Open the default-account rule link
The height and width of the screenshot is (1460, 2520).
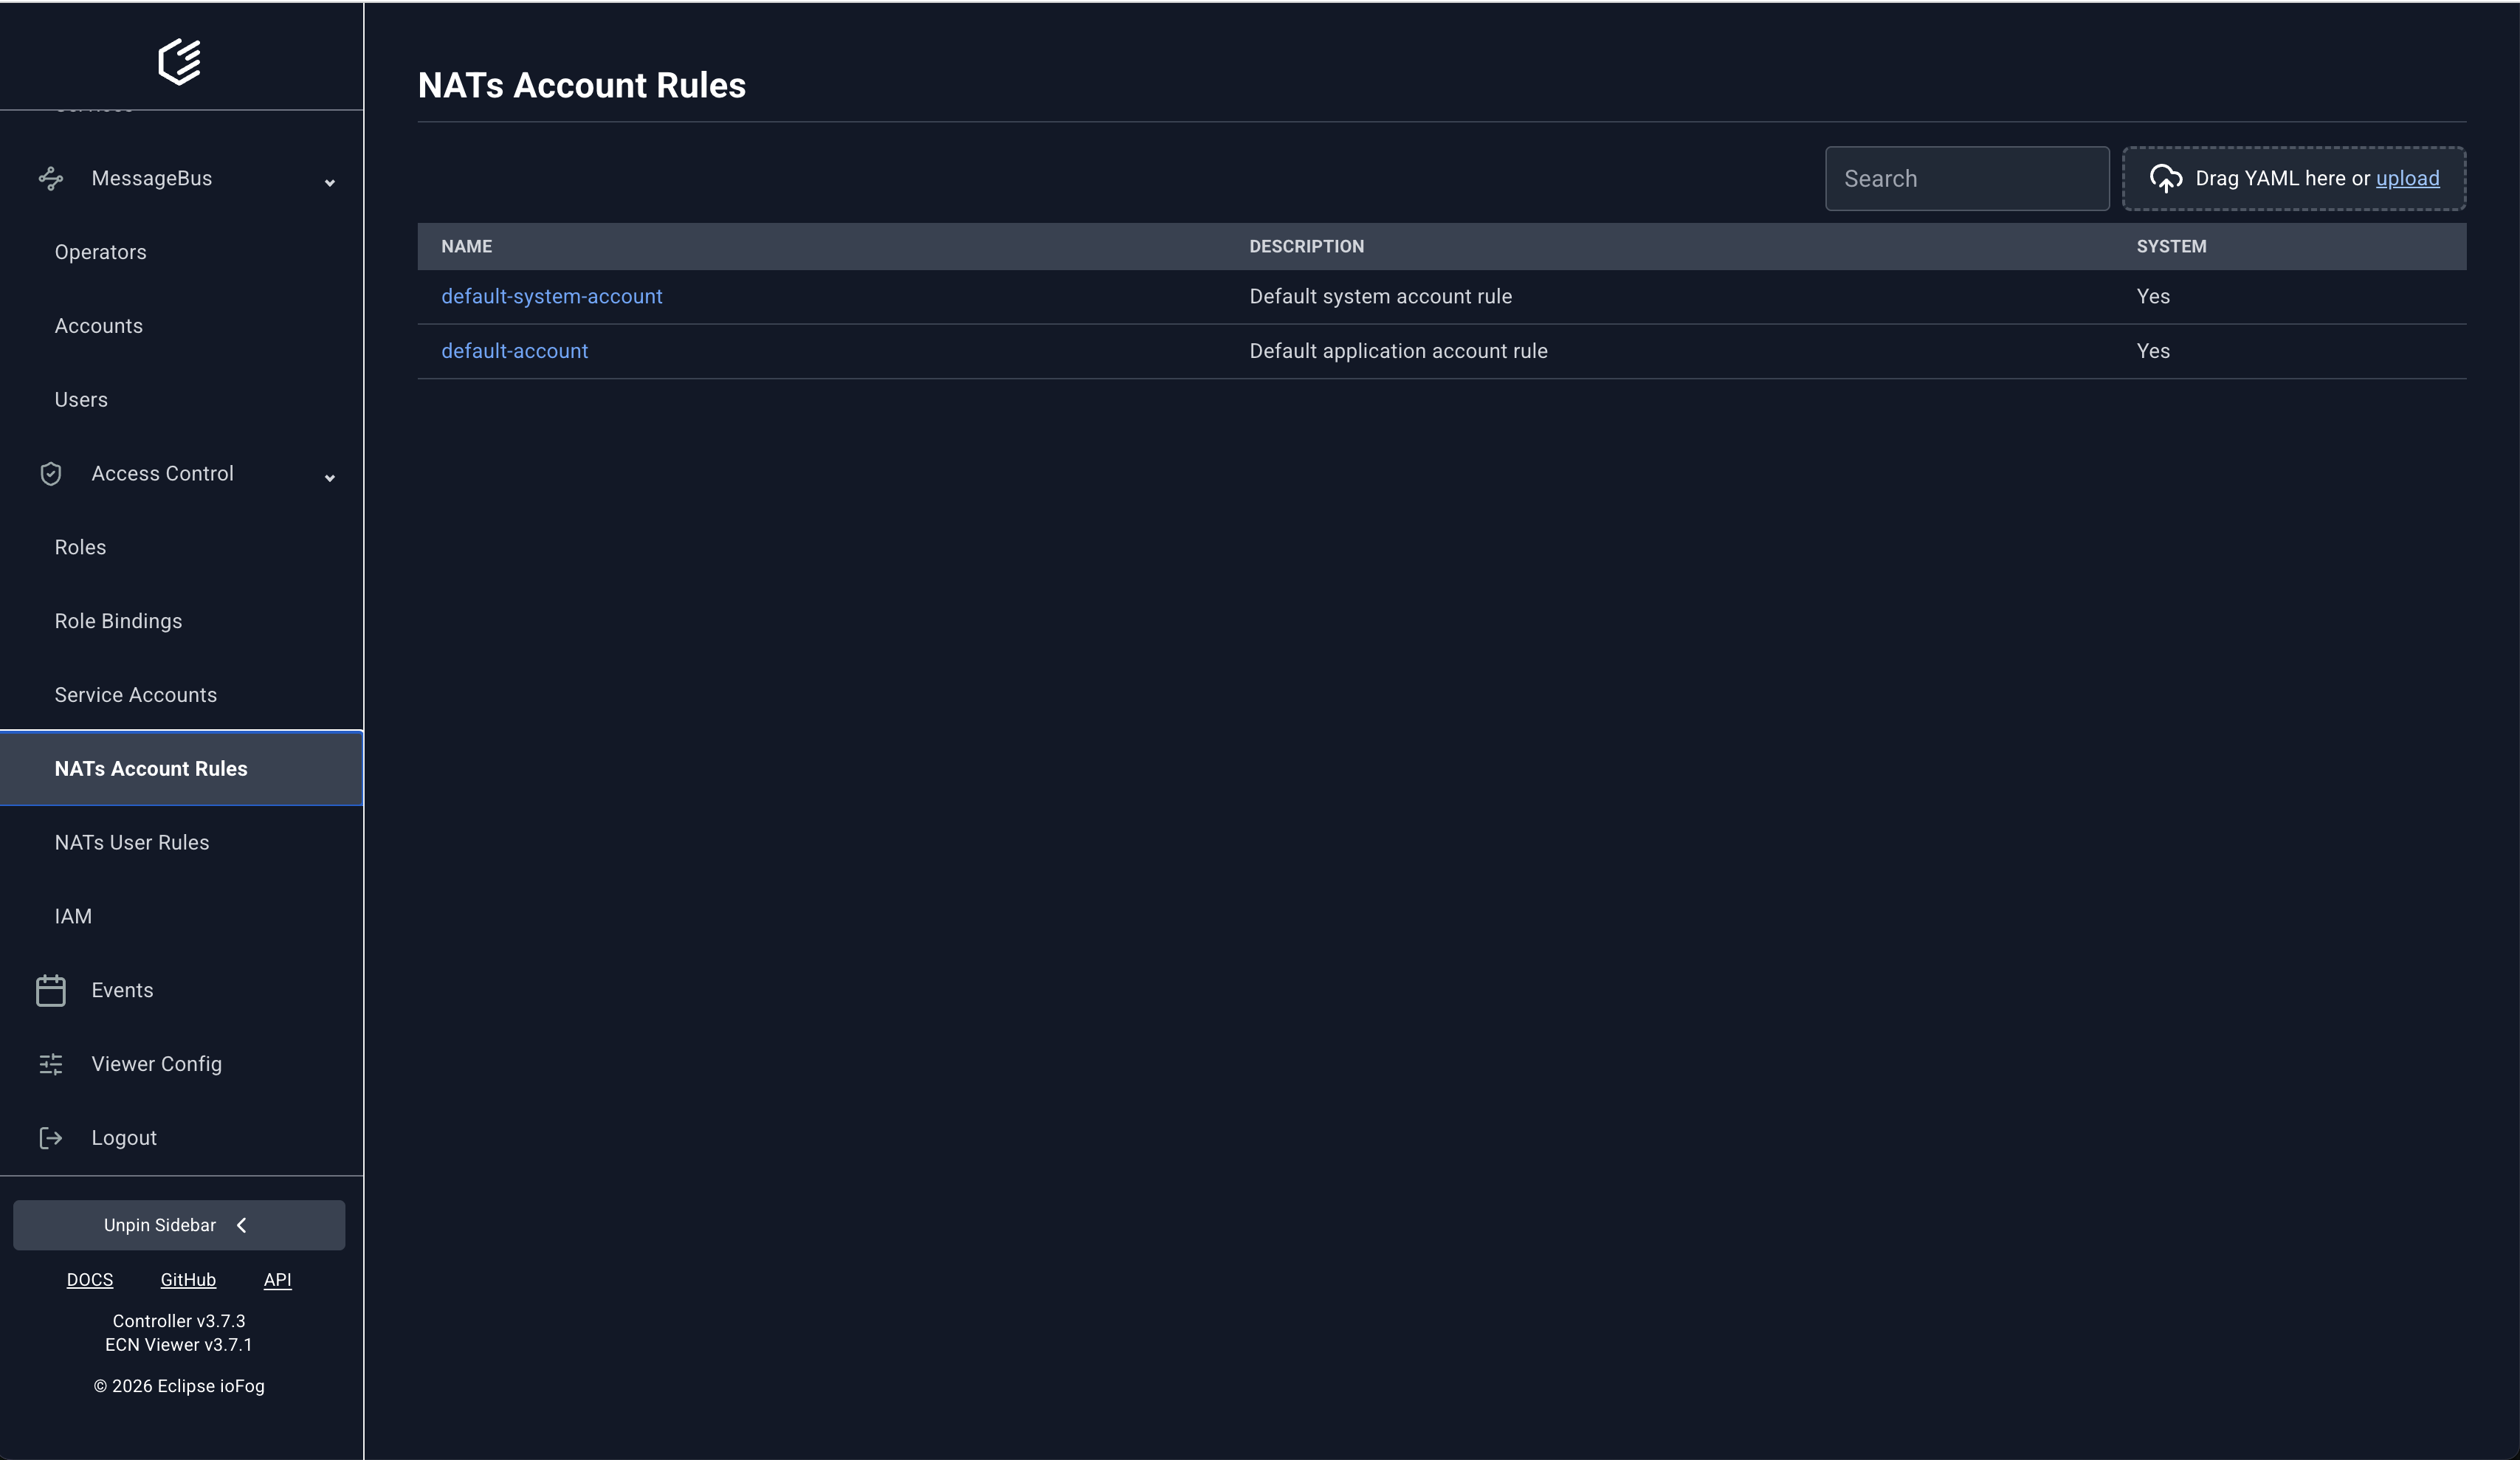514,351
